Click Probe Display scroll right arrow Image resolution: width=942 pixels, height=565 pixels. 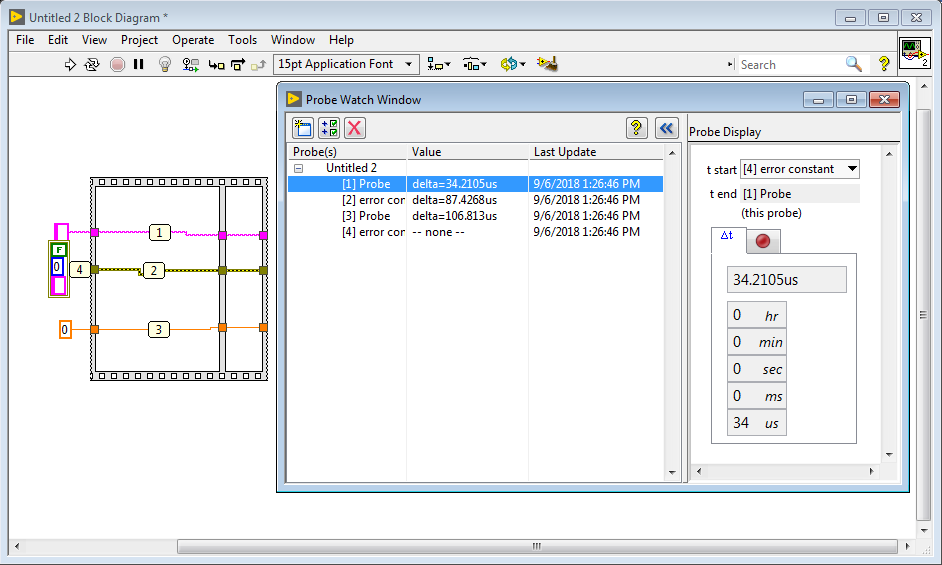(x=872, y=471)
